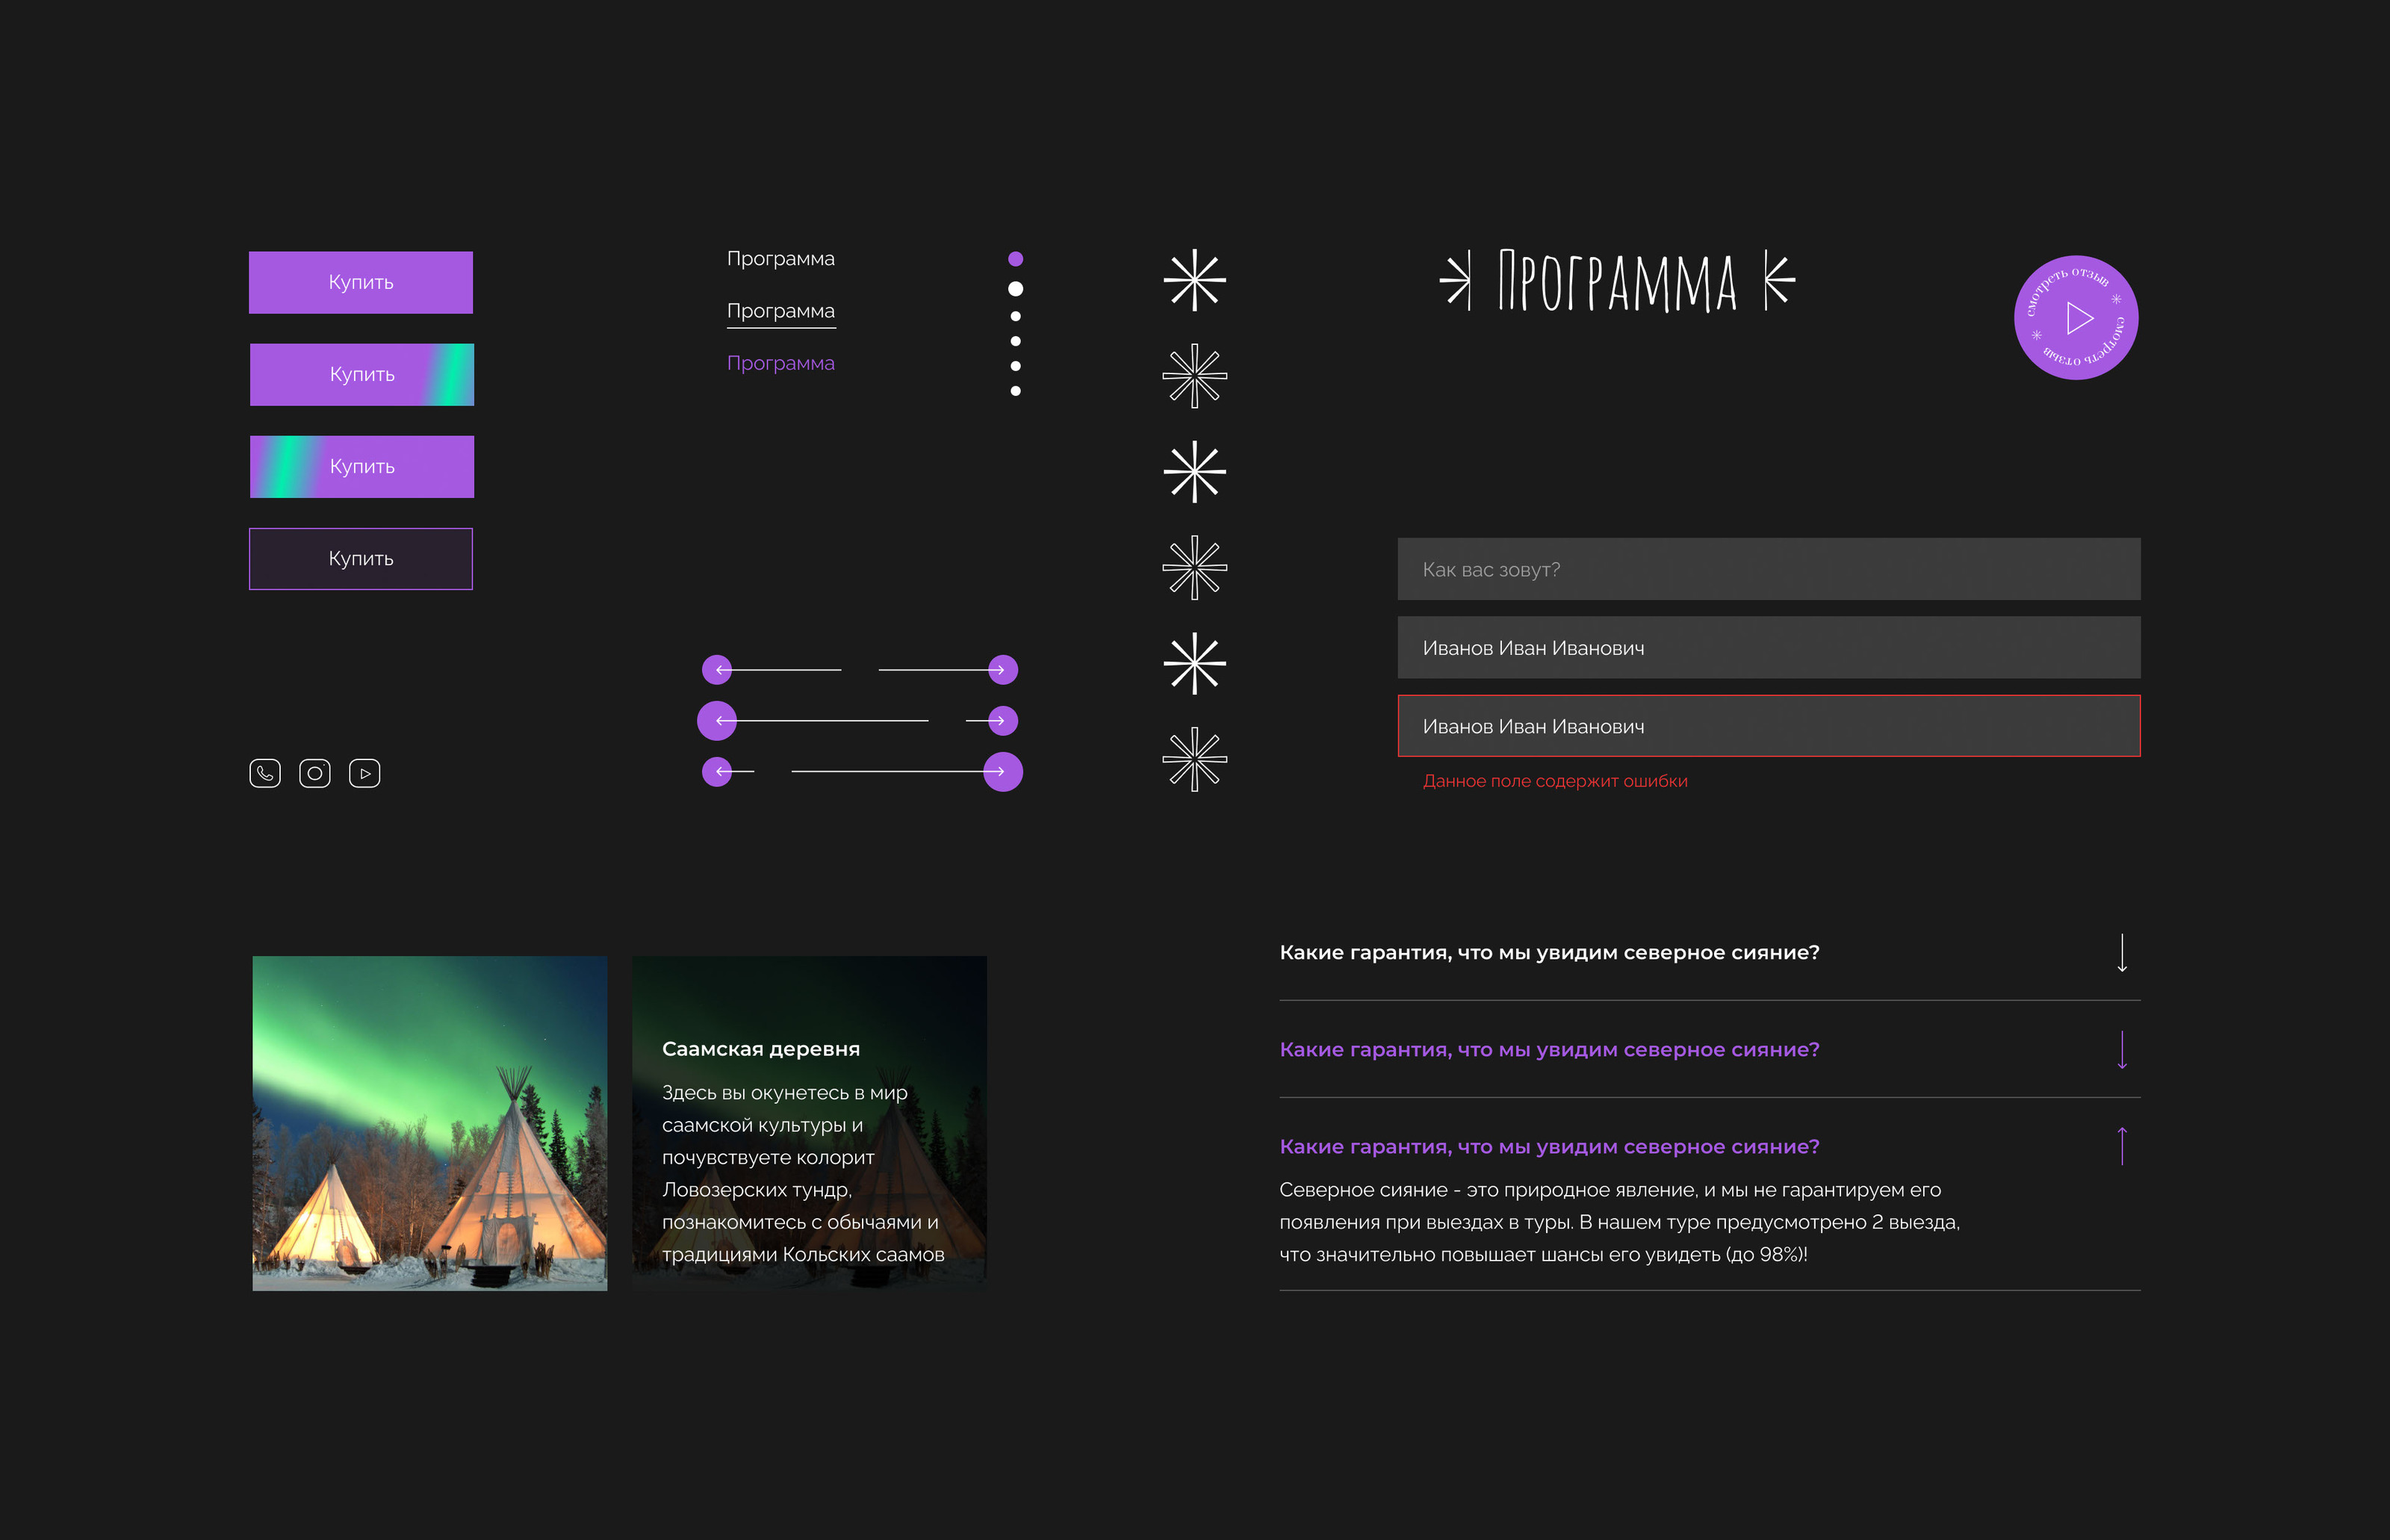The image size is (2390, 1540).
Task: Select the purple active pagination dot
Action: click(1015, 259)
